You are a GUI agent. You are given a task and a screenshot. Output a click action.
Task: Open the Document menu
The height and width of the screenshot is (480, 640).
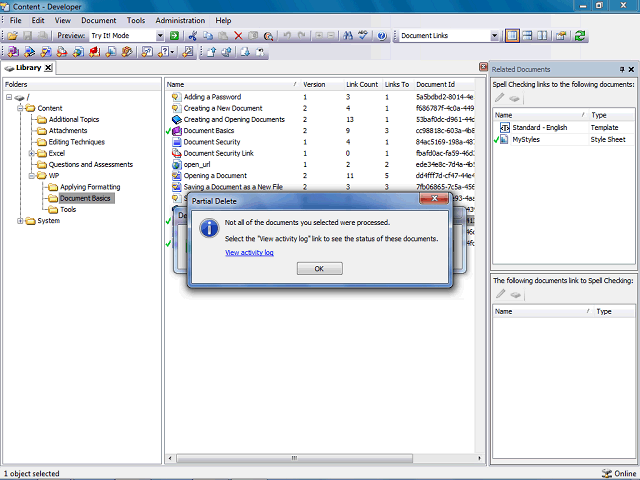98,20
